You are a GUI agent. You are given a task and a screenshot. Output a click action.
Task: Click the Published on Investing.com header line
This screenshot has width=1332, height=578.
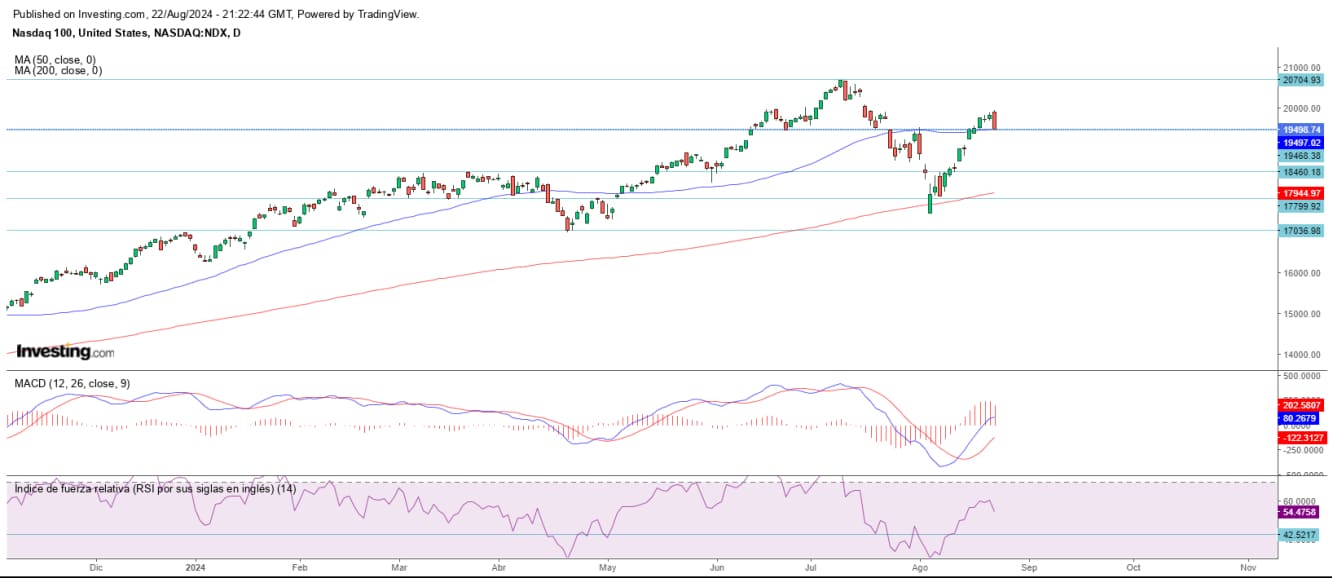216,14
